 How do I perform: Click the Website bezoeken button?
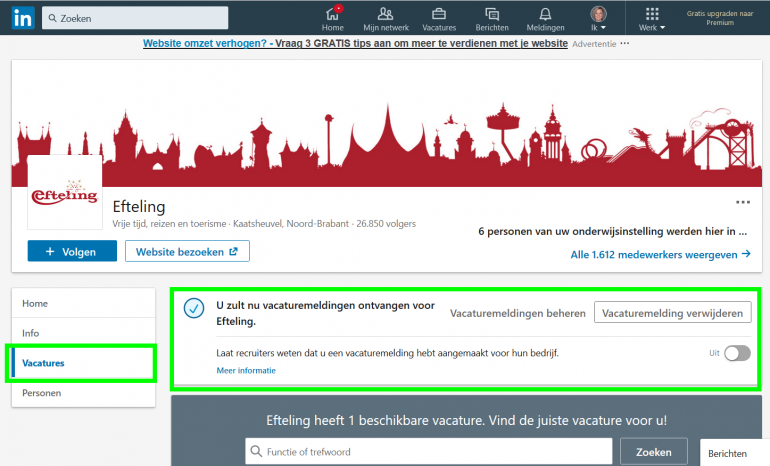coord(187,251)
